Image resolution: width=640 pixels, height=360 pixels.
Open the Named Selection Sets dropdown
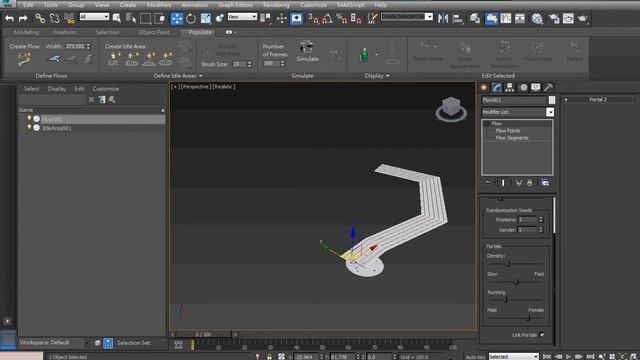point(407,17)
